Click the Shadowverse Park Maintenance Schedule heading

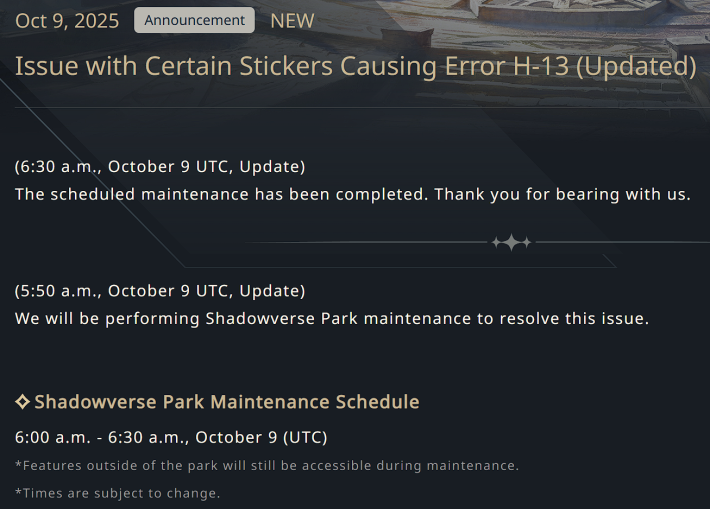pos(227,402)
